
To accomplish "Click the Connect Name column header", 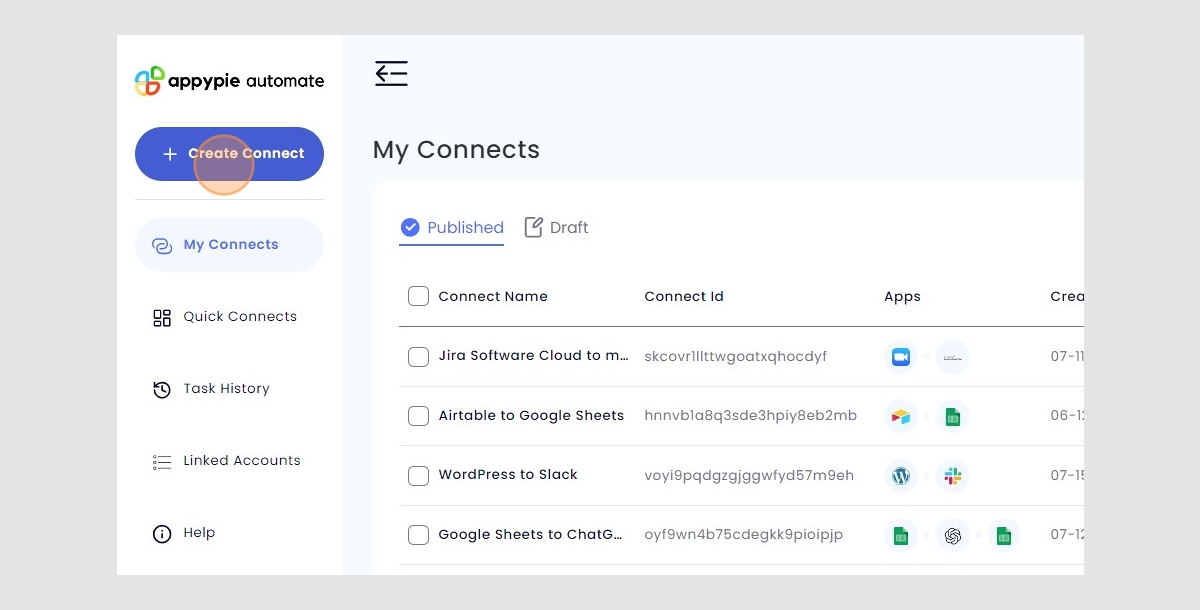I will coord(493,296).
